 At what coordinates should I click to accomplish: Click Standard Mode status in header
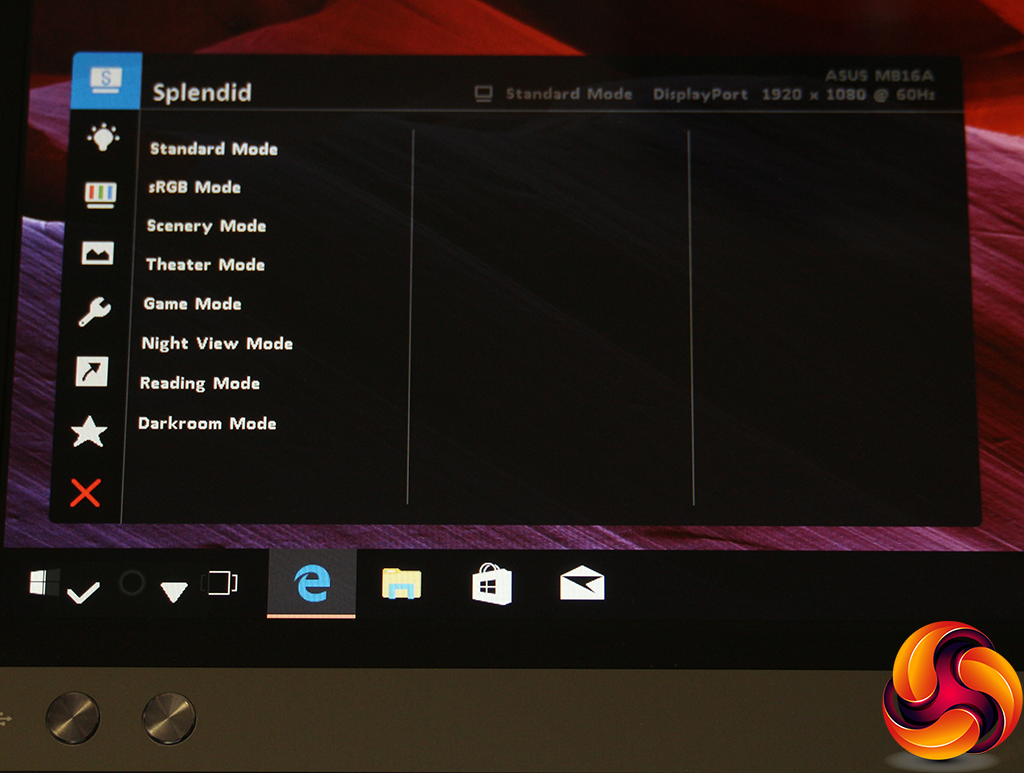click(569, 94)
